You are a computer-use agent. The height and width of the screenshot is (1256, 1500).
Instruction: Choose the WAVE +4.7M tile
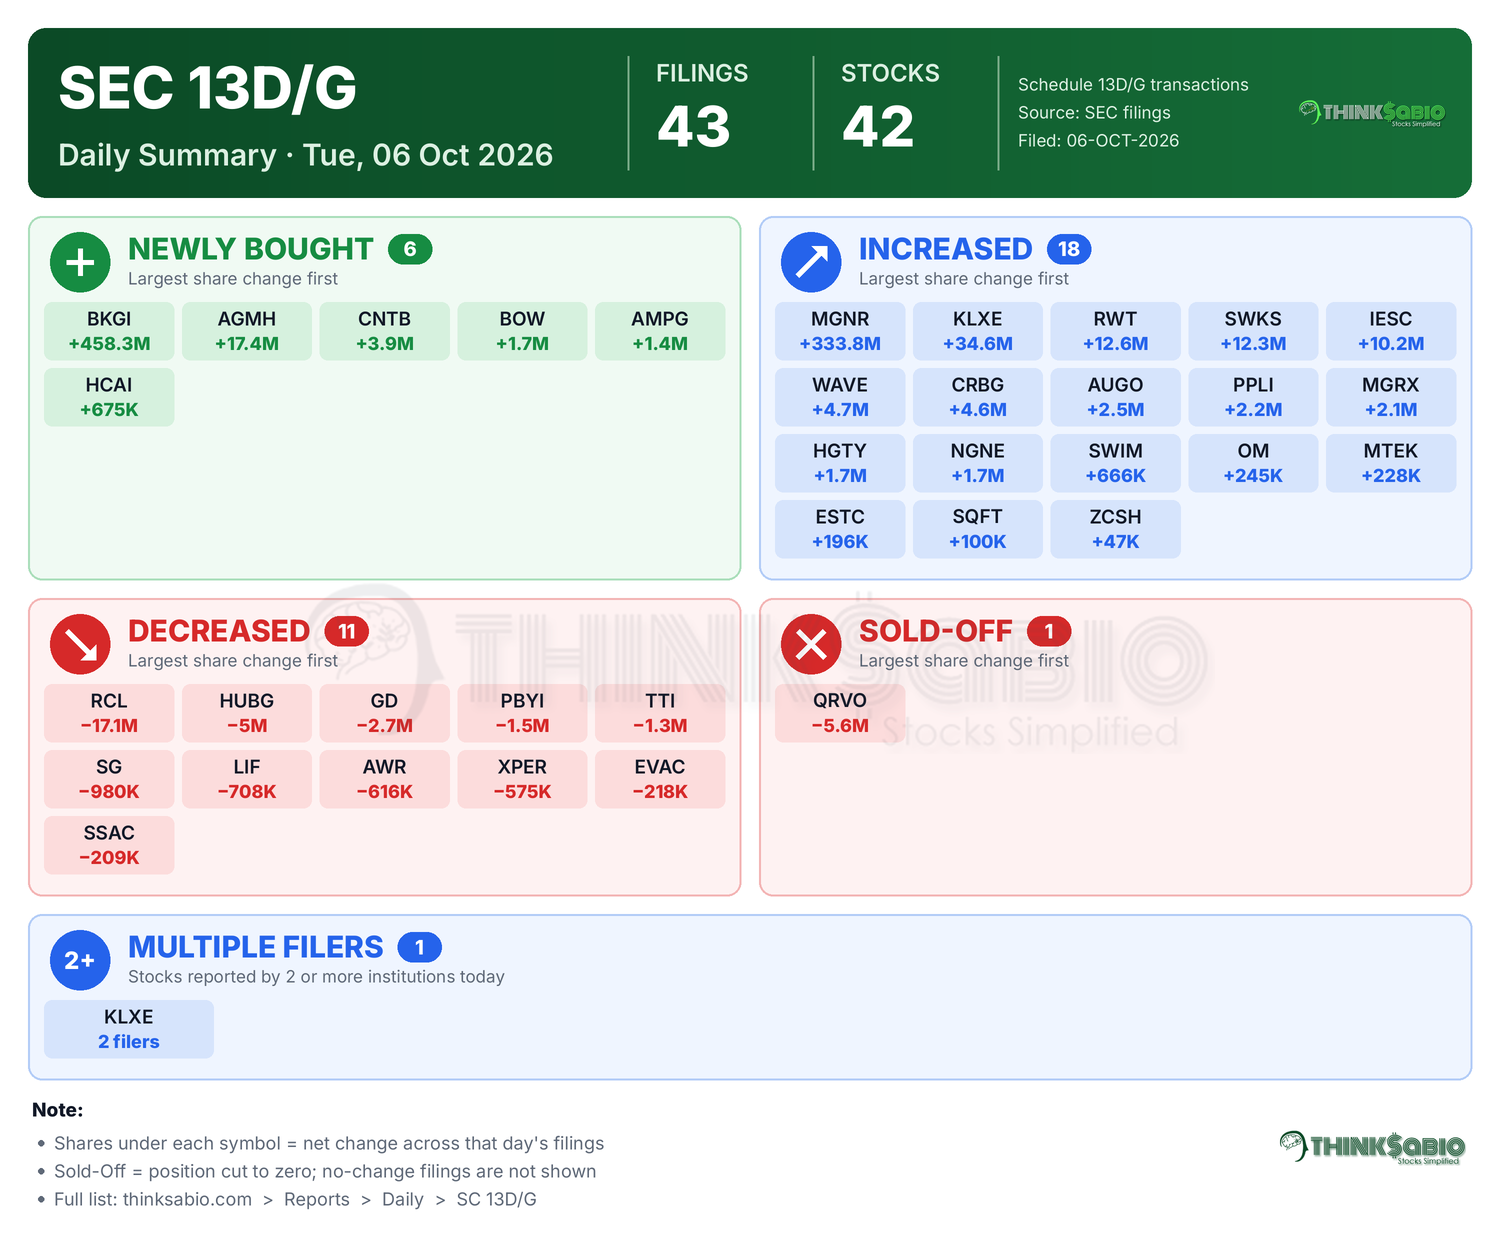(840, 397)
